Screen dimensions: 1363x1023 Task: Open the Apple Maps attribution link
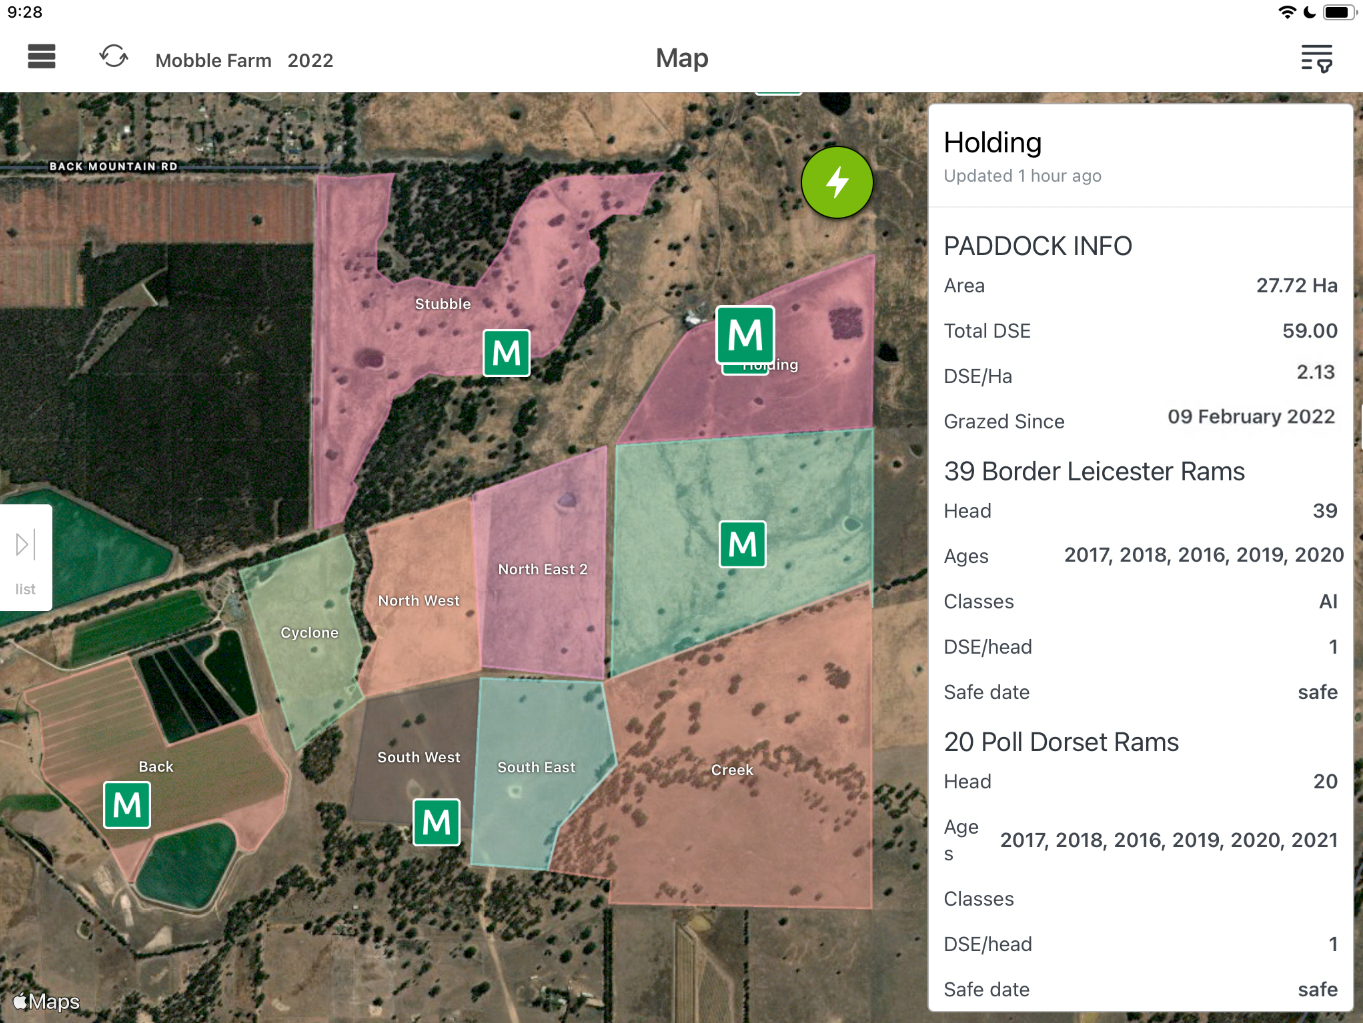click(46, 1001)
